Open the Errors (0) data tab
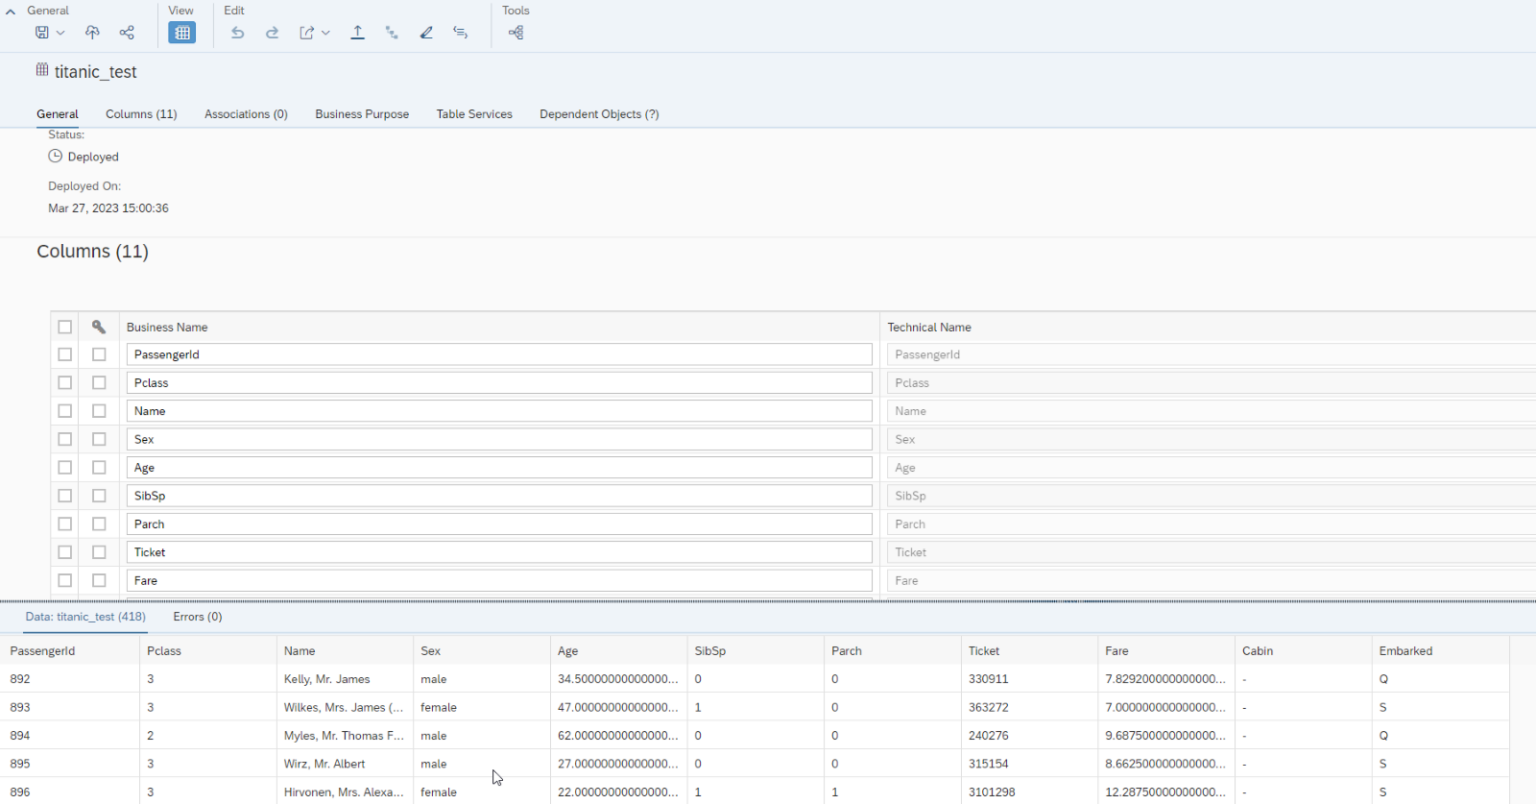Screen dimensions: 1536x804 coord(197,617)
